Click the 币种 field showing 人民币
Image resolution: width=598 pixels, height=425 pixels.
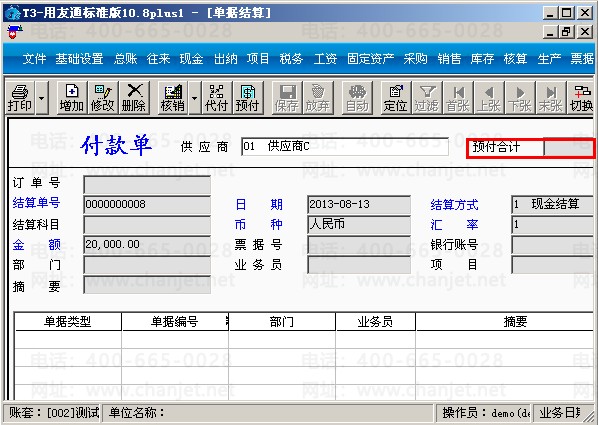pyautogui.click(x=359, y=225)
